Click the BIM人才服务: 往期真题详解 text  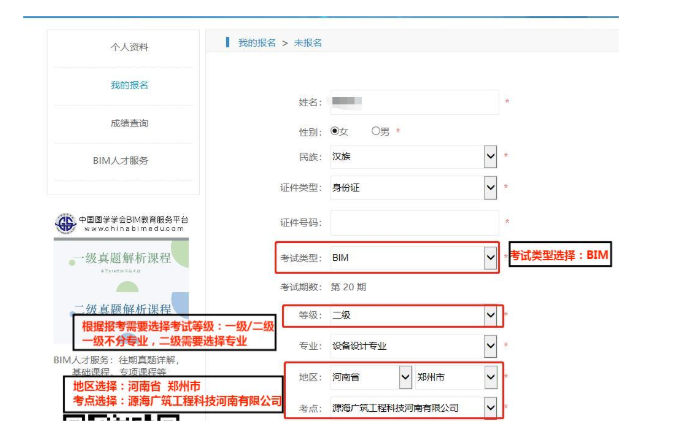click(117, 360)
